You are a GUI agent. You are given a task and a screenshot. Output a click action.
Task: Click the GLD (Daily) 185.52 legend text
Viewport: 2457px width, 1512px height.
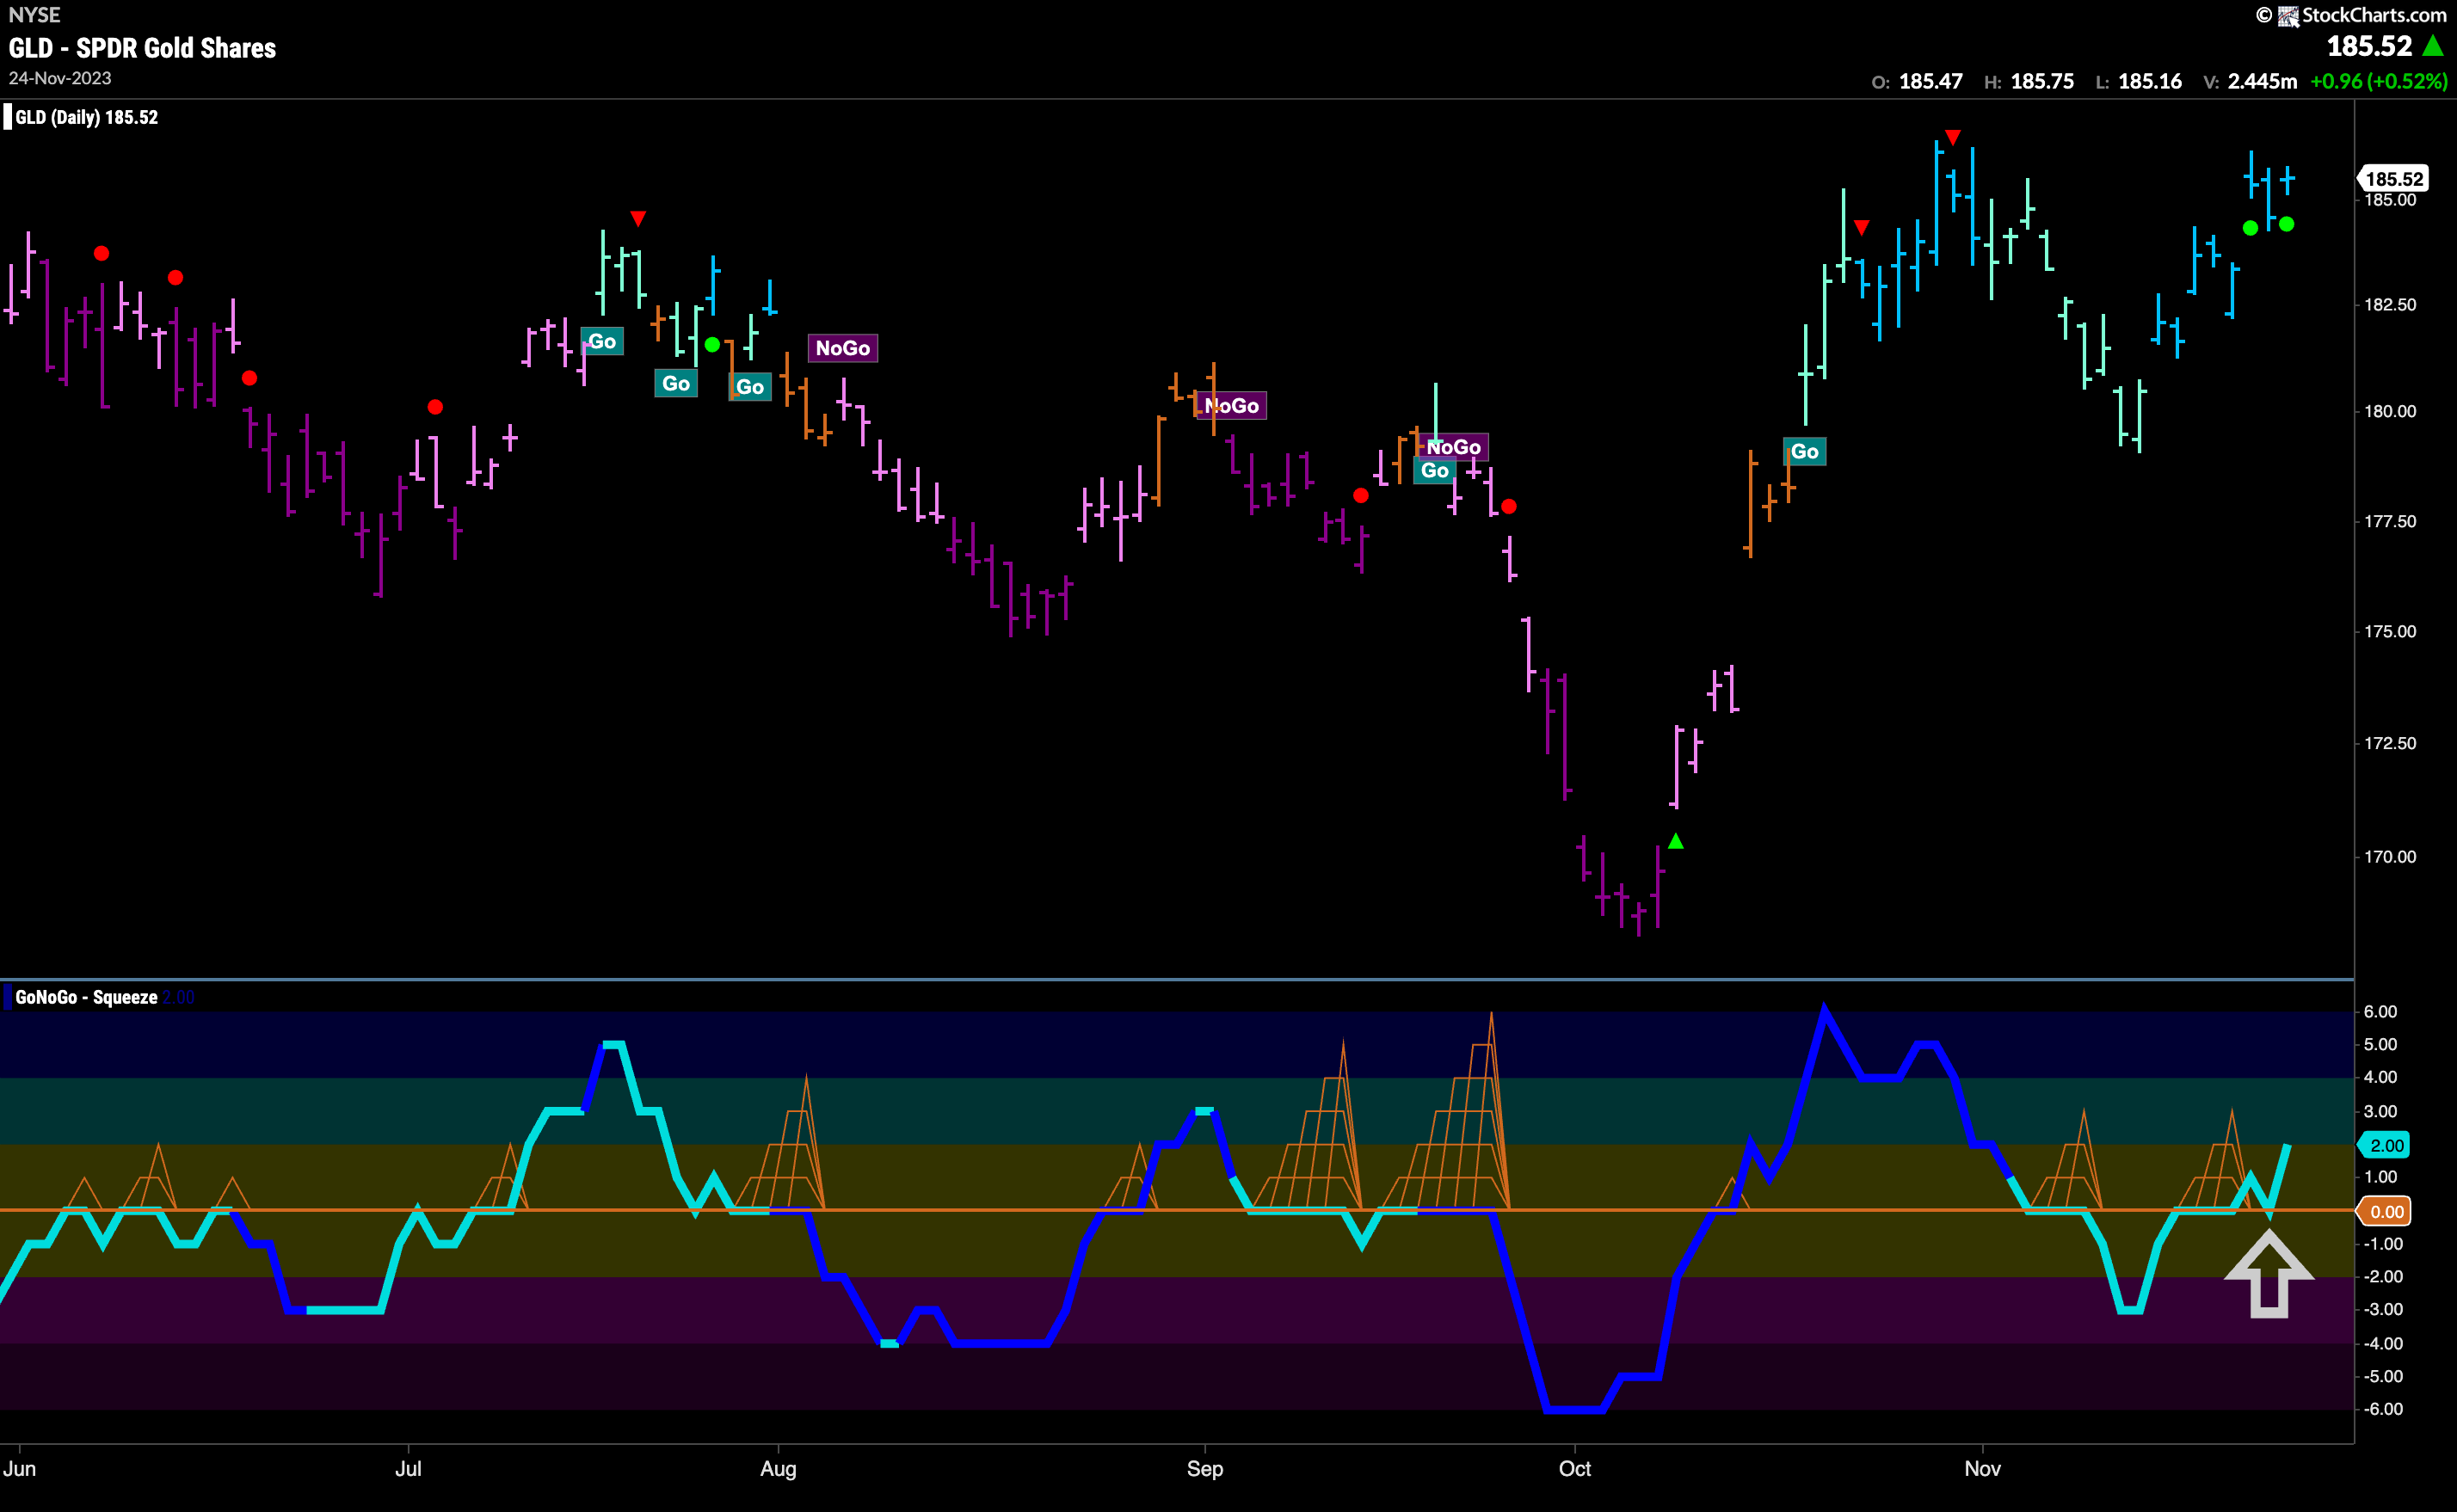(x=87, y=117)
